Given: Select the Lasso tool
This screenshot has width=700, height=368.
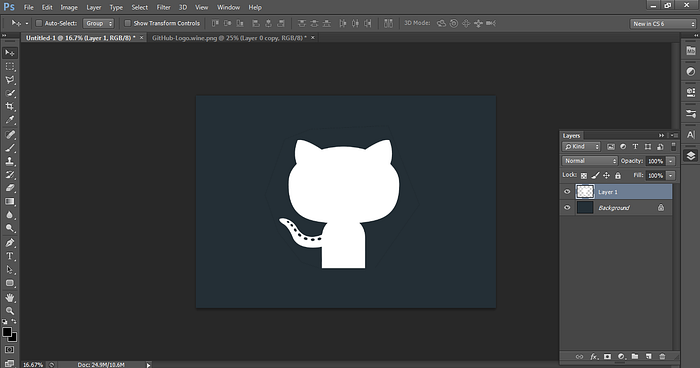Looking at the screenshot, I should 9,79.
